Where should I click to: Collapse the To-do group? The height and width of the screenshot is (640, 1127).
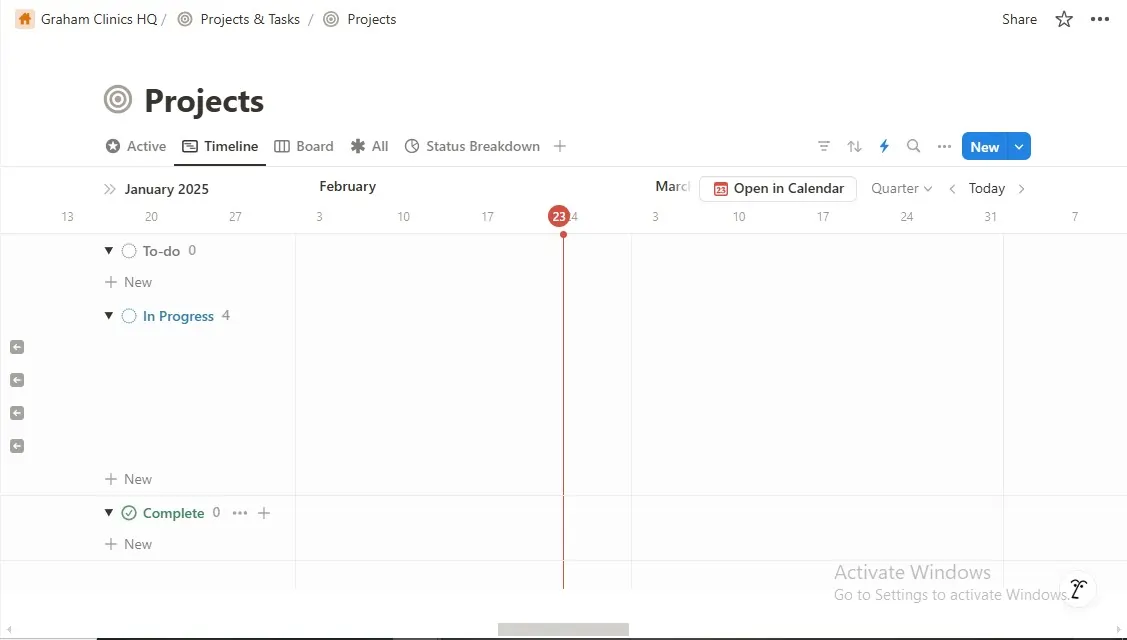tap(109, 251)
